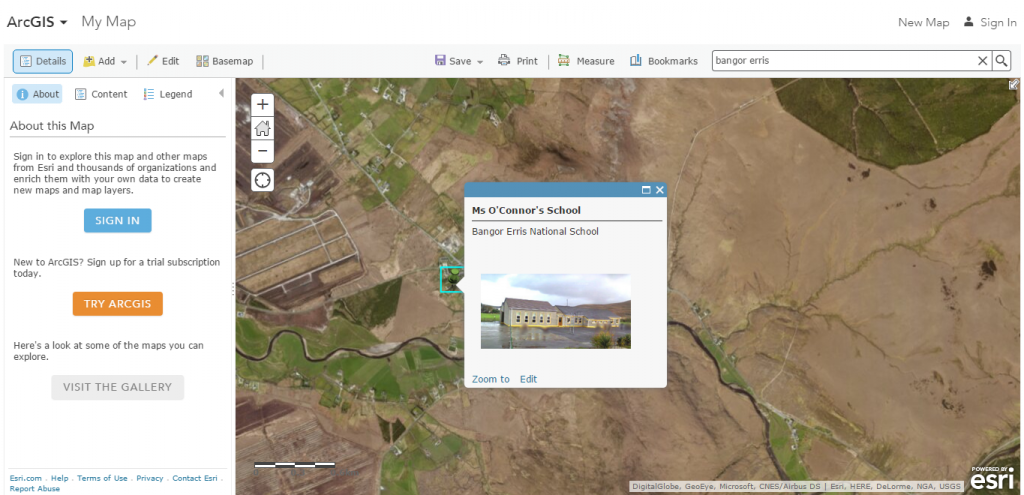This screenshot has height=495, width=1024.
Task: Click VISIT THE GALLERY button
Action: point(118,387)
